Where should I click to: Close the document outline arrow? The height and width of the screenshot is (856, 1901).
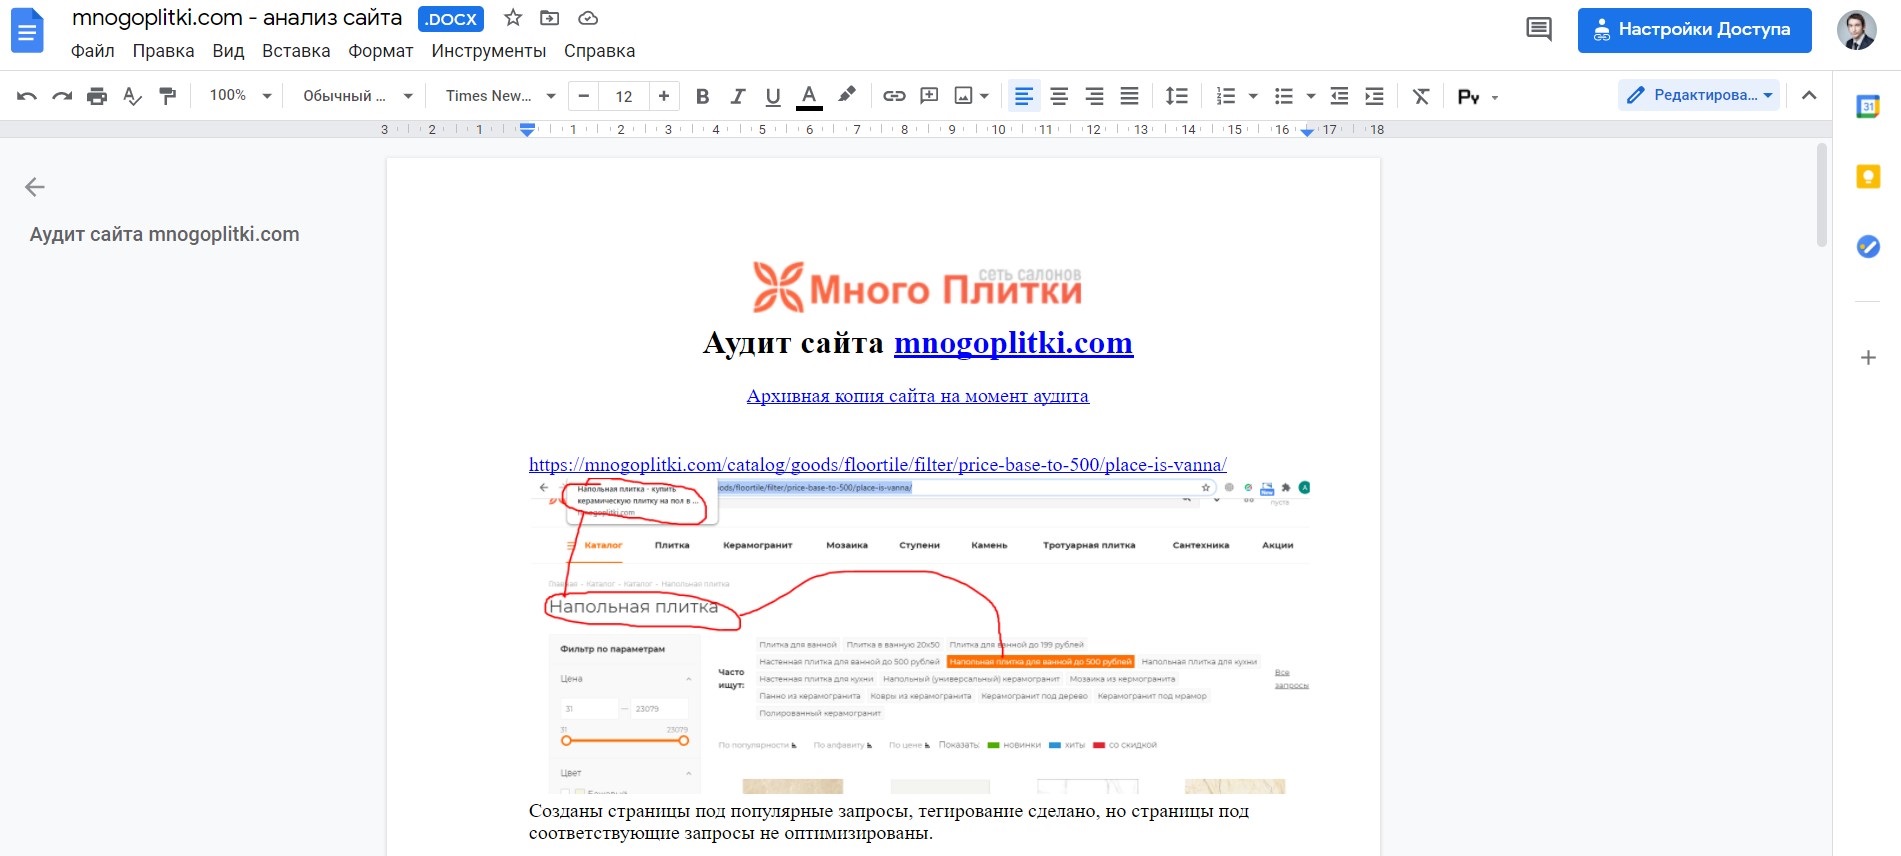click(35, 187)
